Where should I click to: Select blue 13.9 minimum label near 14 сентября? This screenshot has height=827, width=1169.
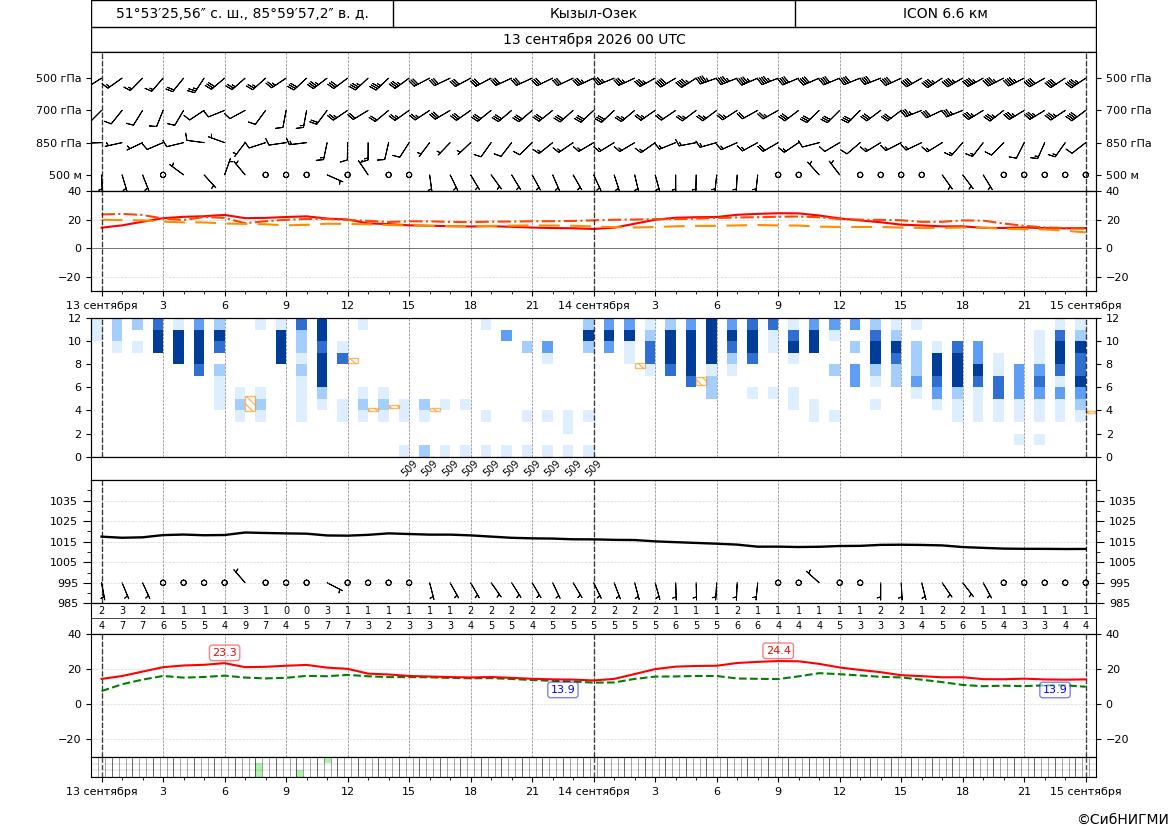(x=562, y=690)
